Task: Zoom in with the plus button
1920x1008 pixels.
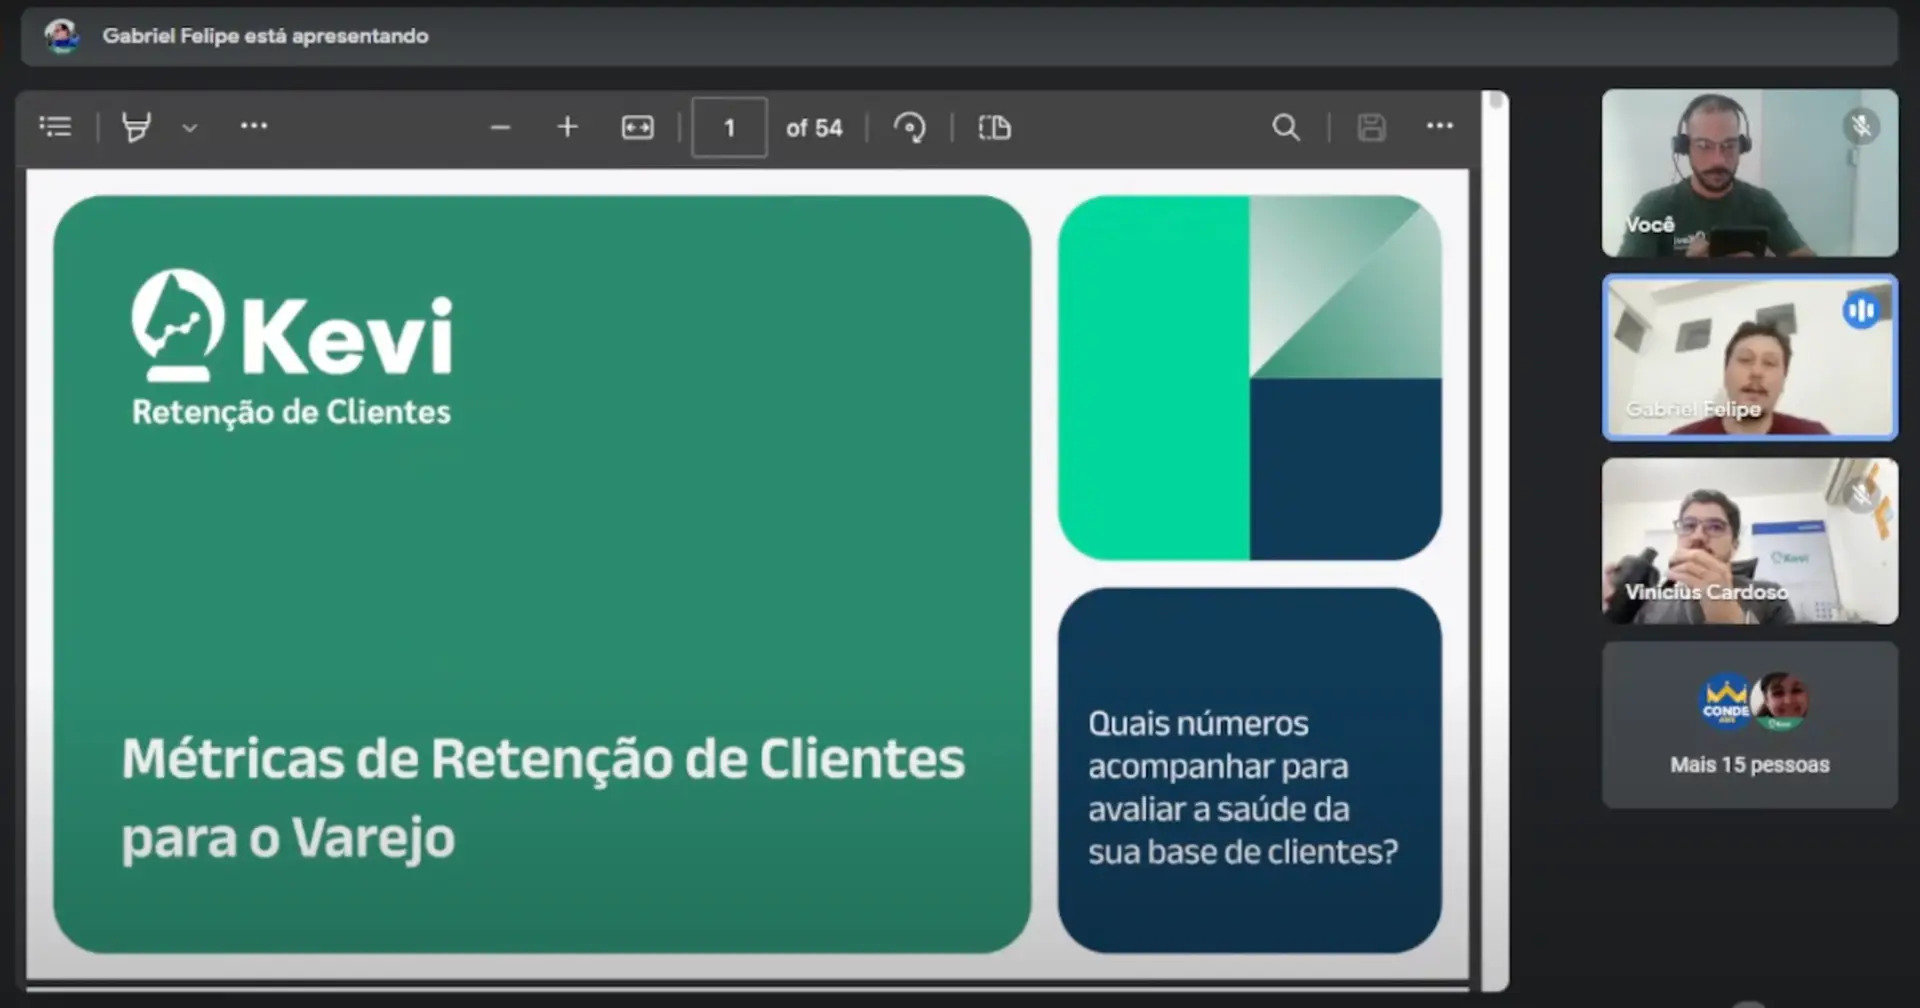Action: (x=567, y=127)
